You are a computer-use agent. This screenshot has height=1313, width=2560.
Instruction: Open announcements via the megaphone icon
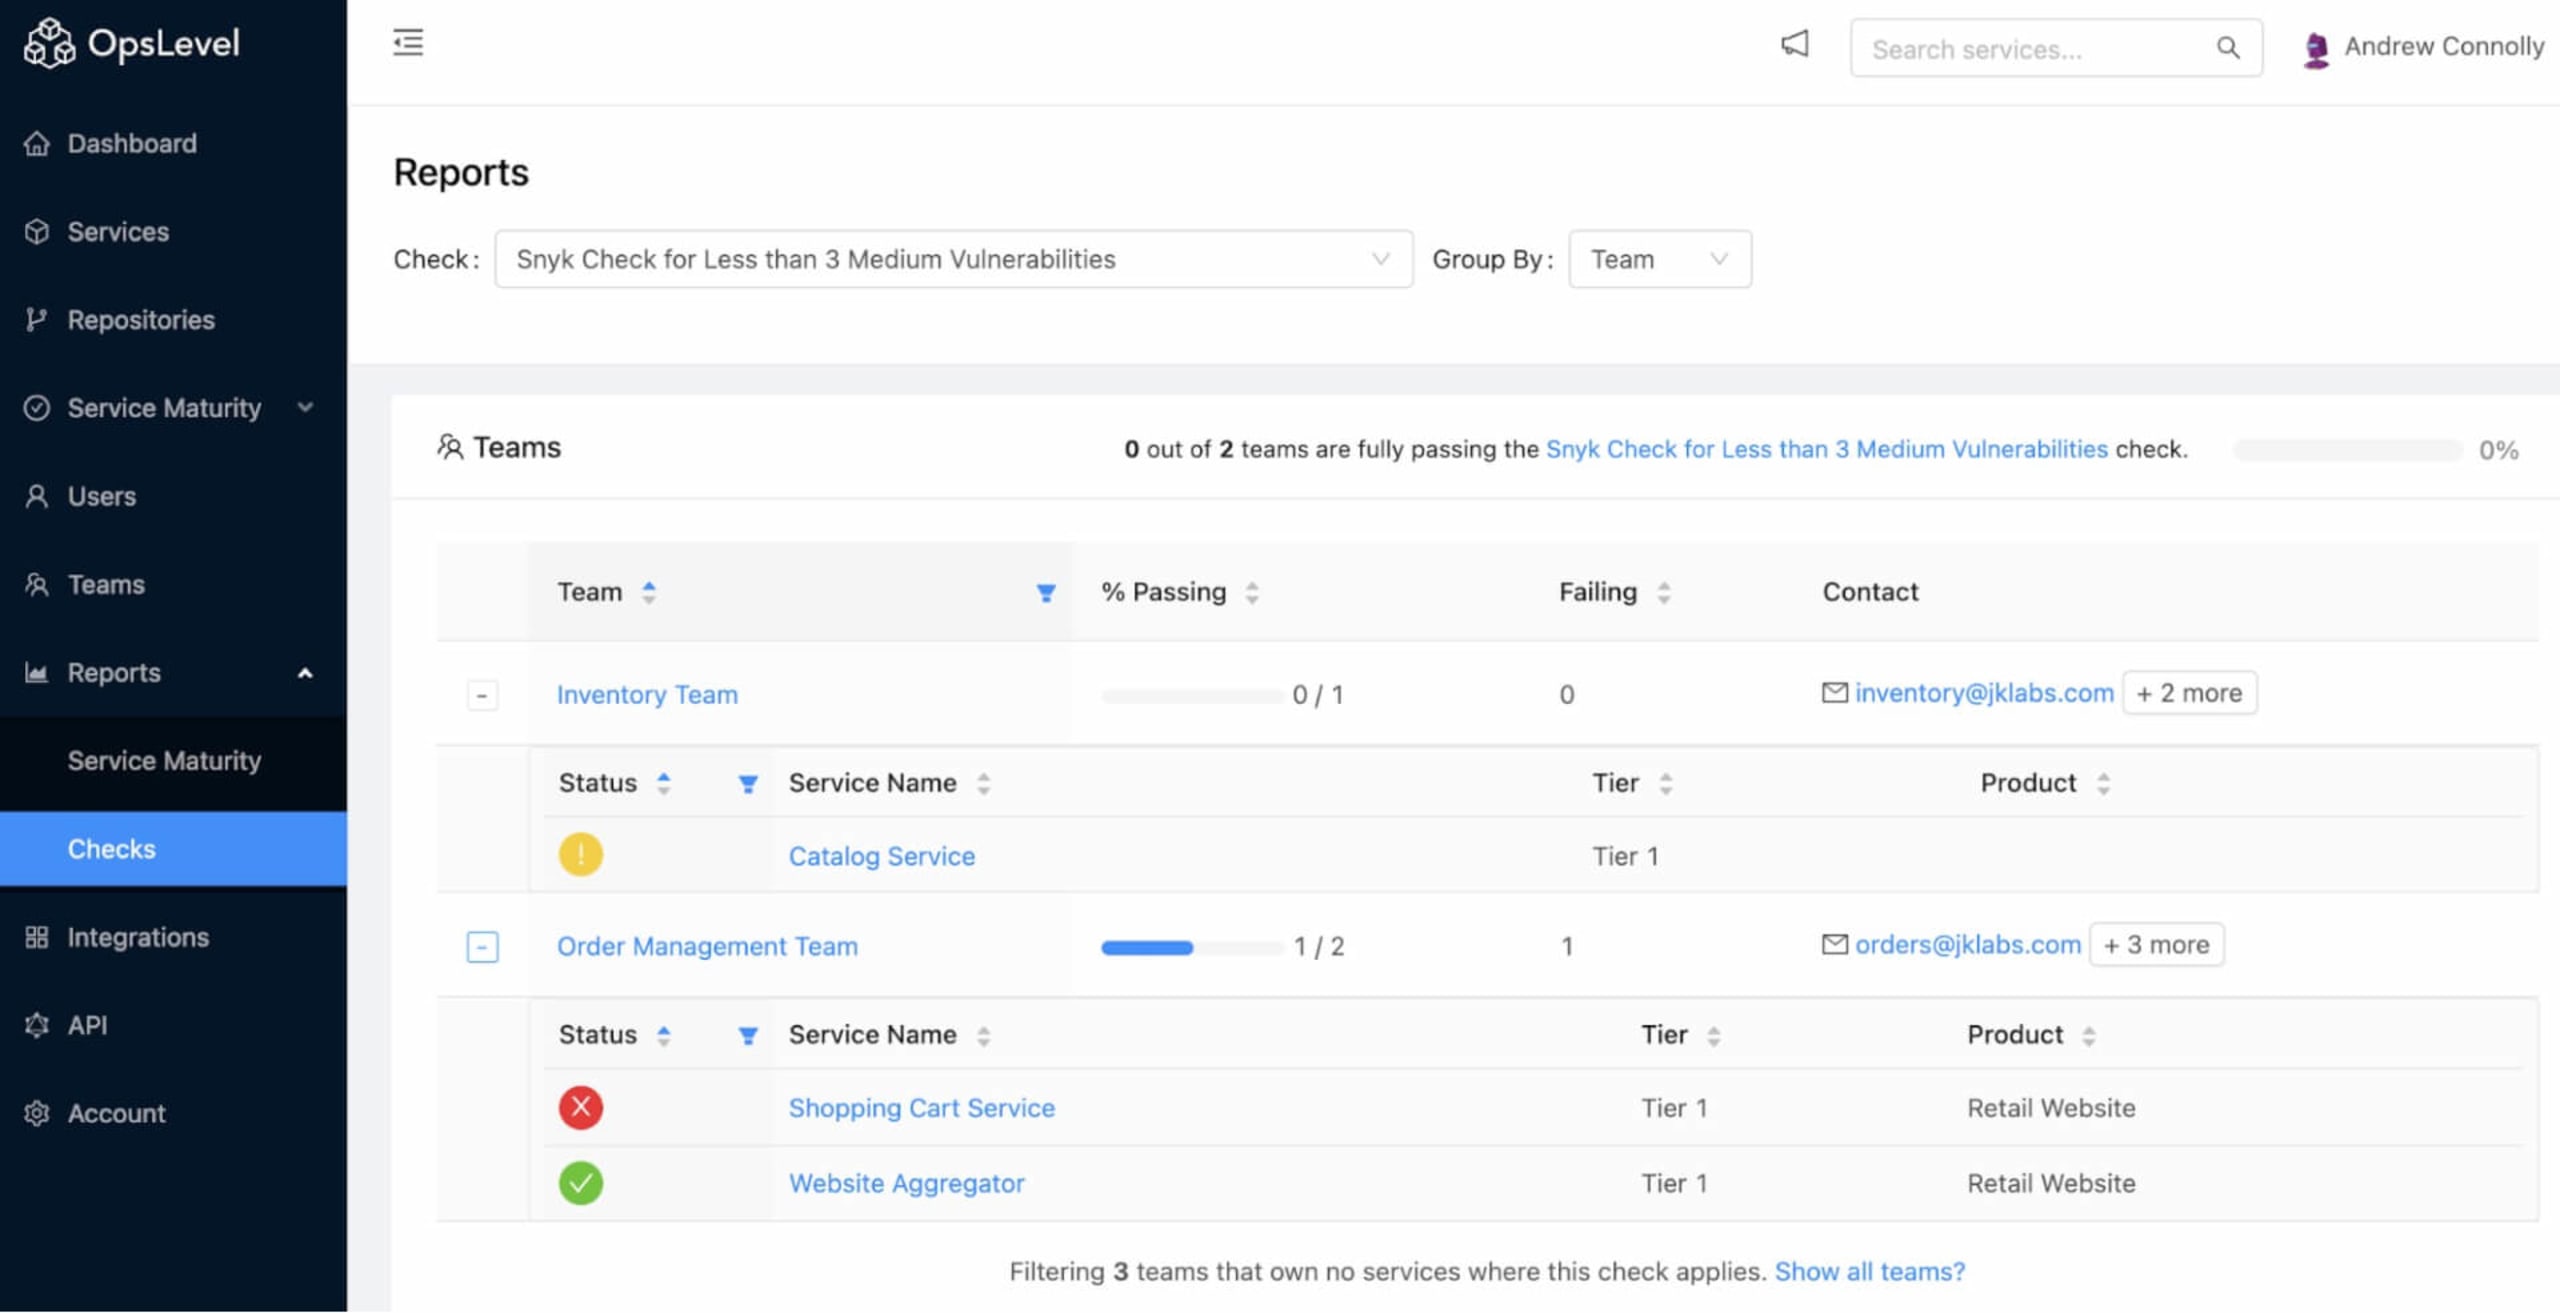point(1795,44)
